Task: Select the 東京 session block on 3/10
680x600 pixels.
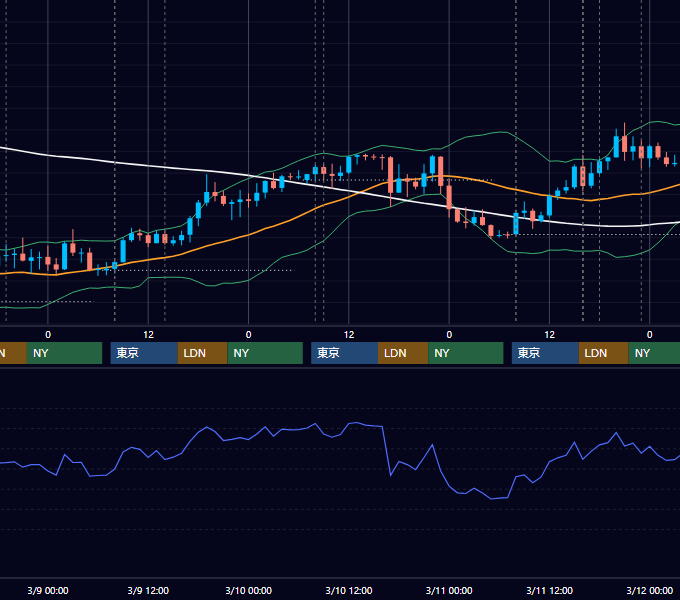Action: [344, 353]
